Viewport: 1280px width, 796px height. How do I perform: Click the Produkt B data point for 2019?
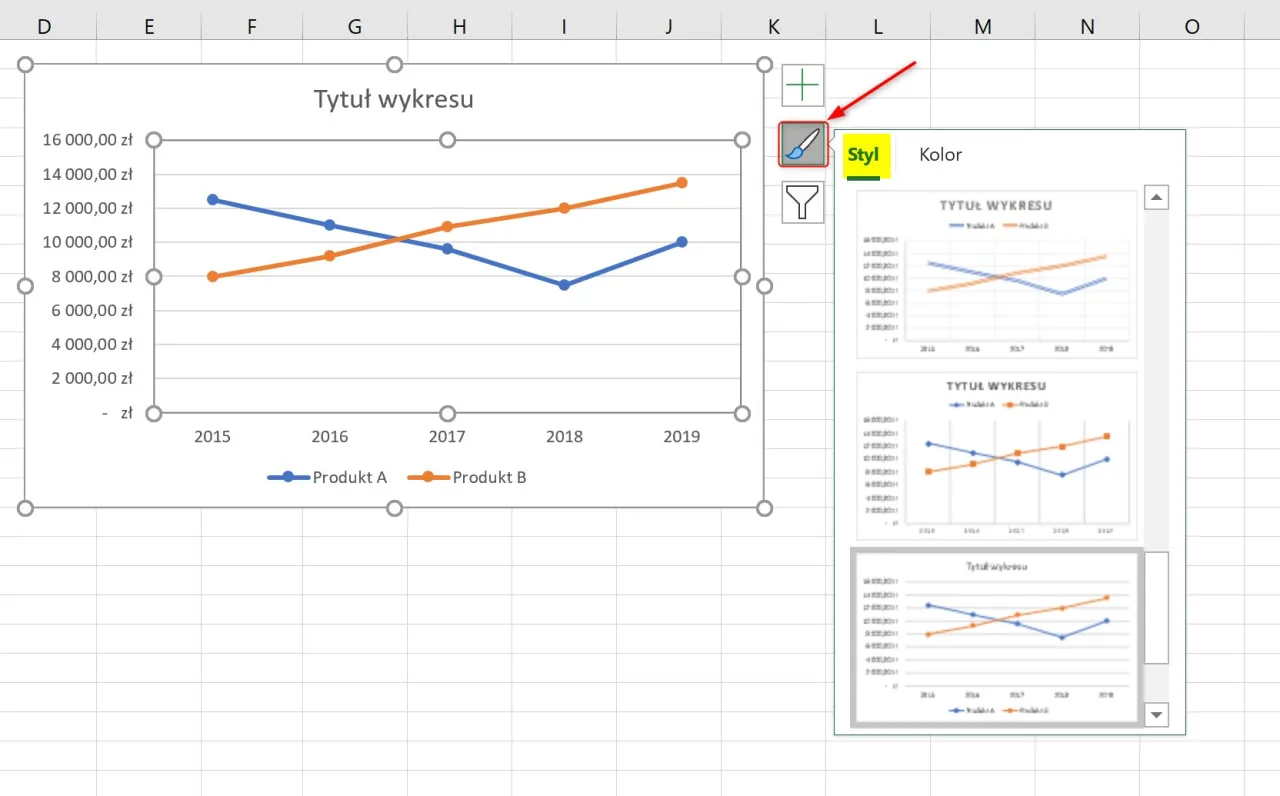pos(681,183)
